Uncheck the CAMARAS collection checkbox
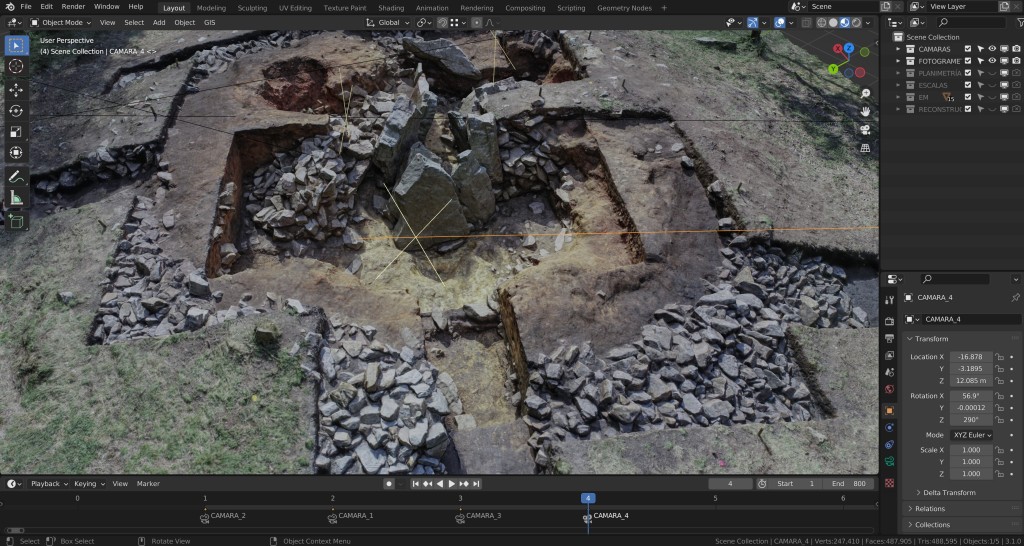Viewport: 1024px width, 546px height. [968, 49]
